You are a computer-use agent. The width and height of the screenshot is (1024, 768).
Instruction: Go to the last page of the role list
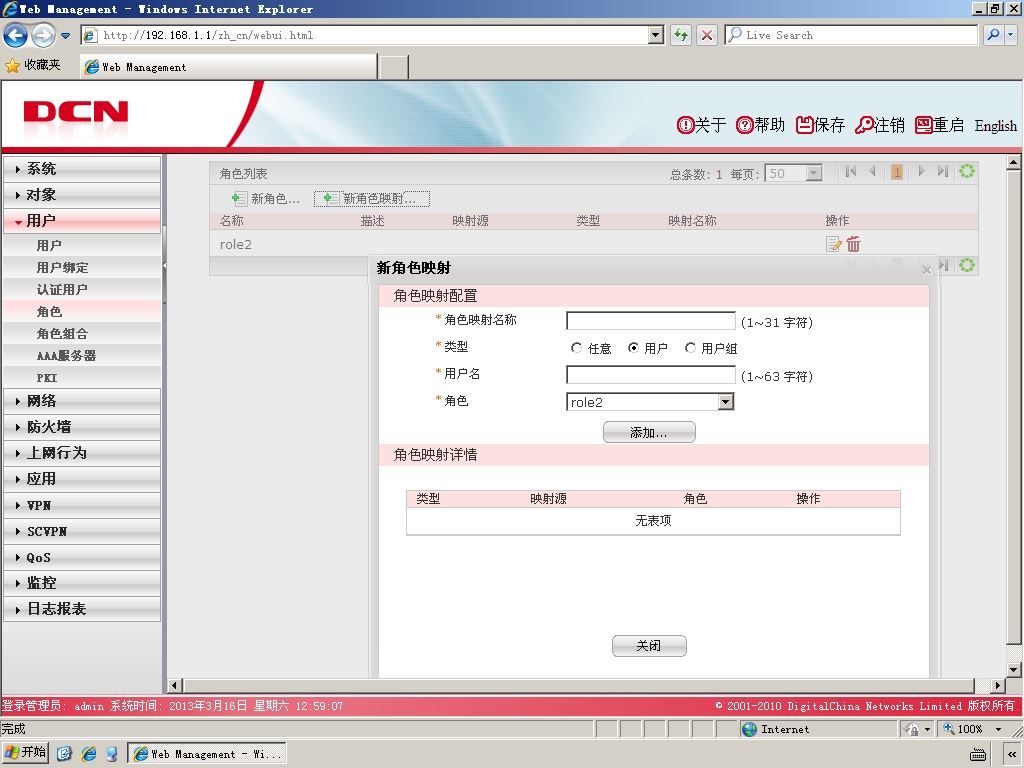(942, 171)
